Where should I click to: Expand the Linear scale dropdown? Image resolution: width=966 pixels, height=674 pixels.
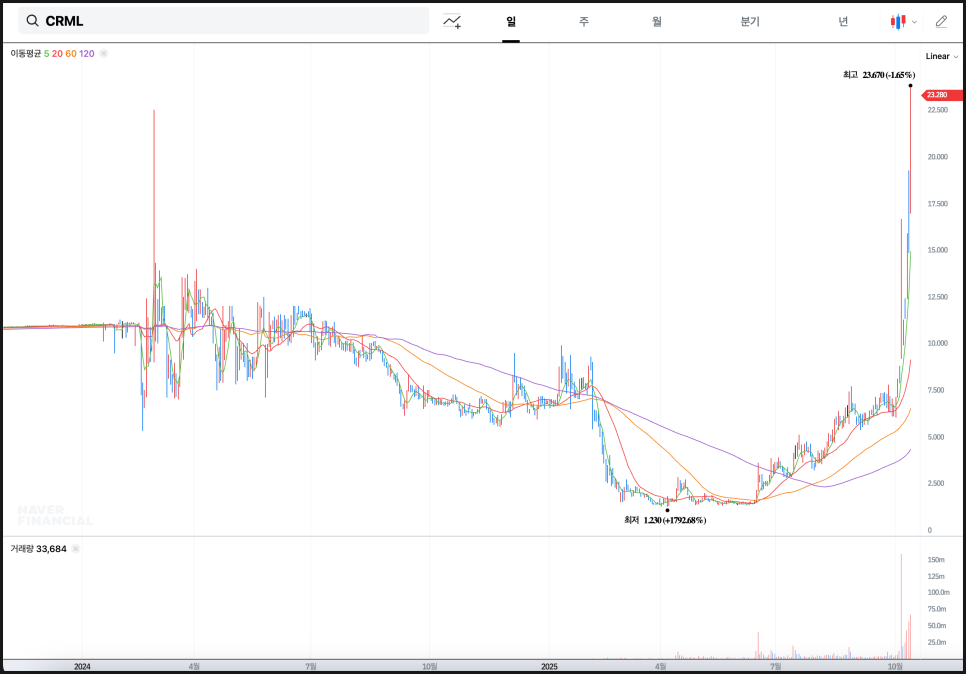(x=941, y=56)
